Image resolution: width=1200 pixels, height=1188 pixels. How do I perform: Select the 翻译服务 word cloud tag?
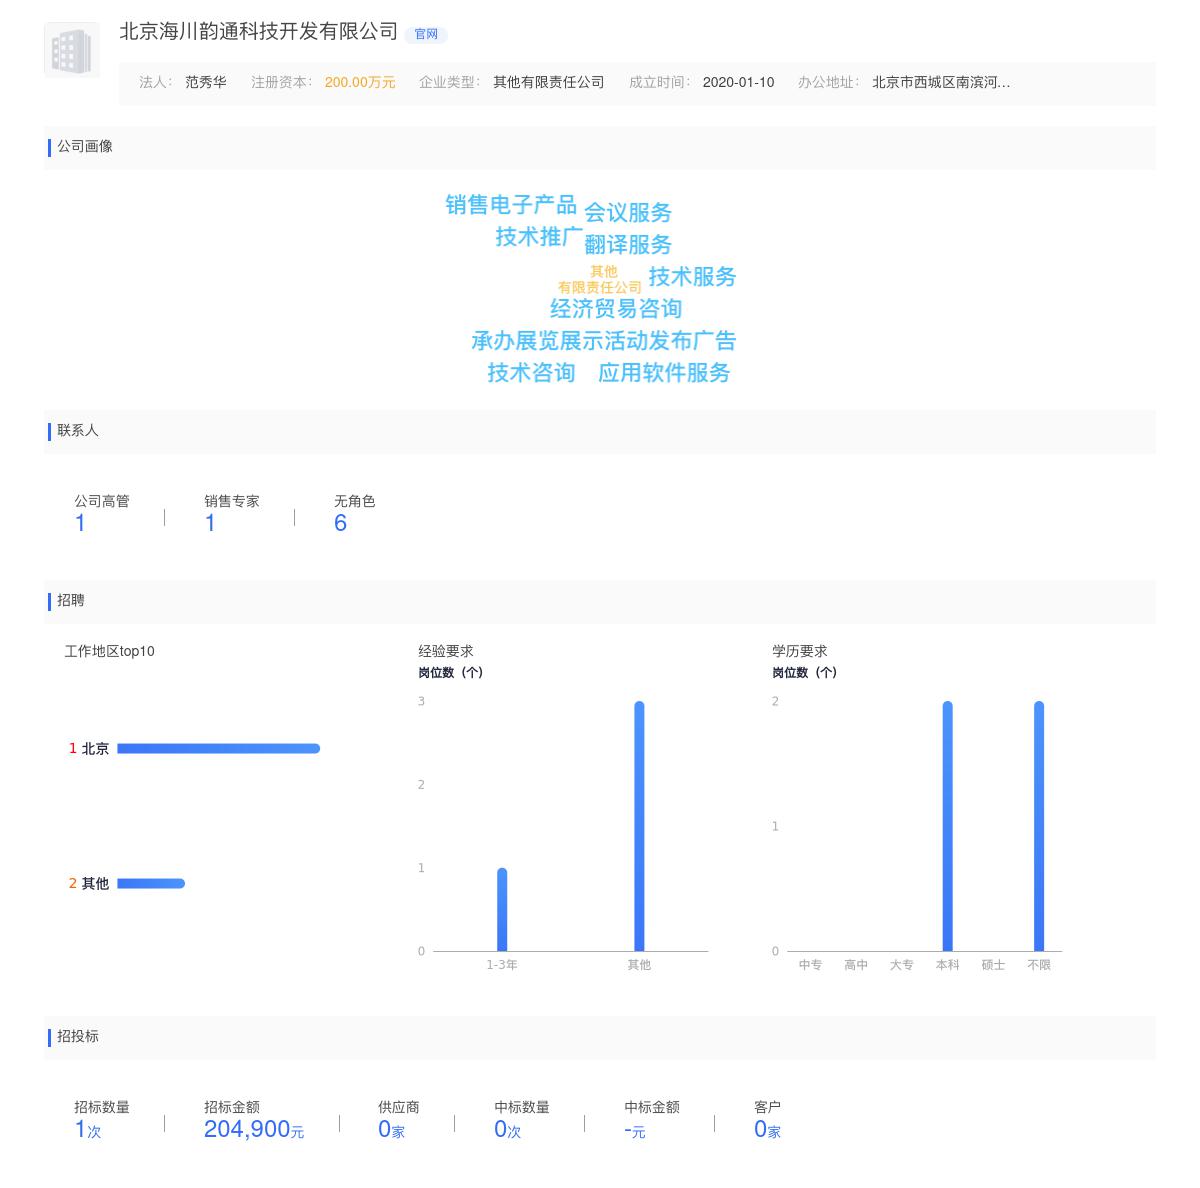point(628,245)
